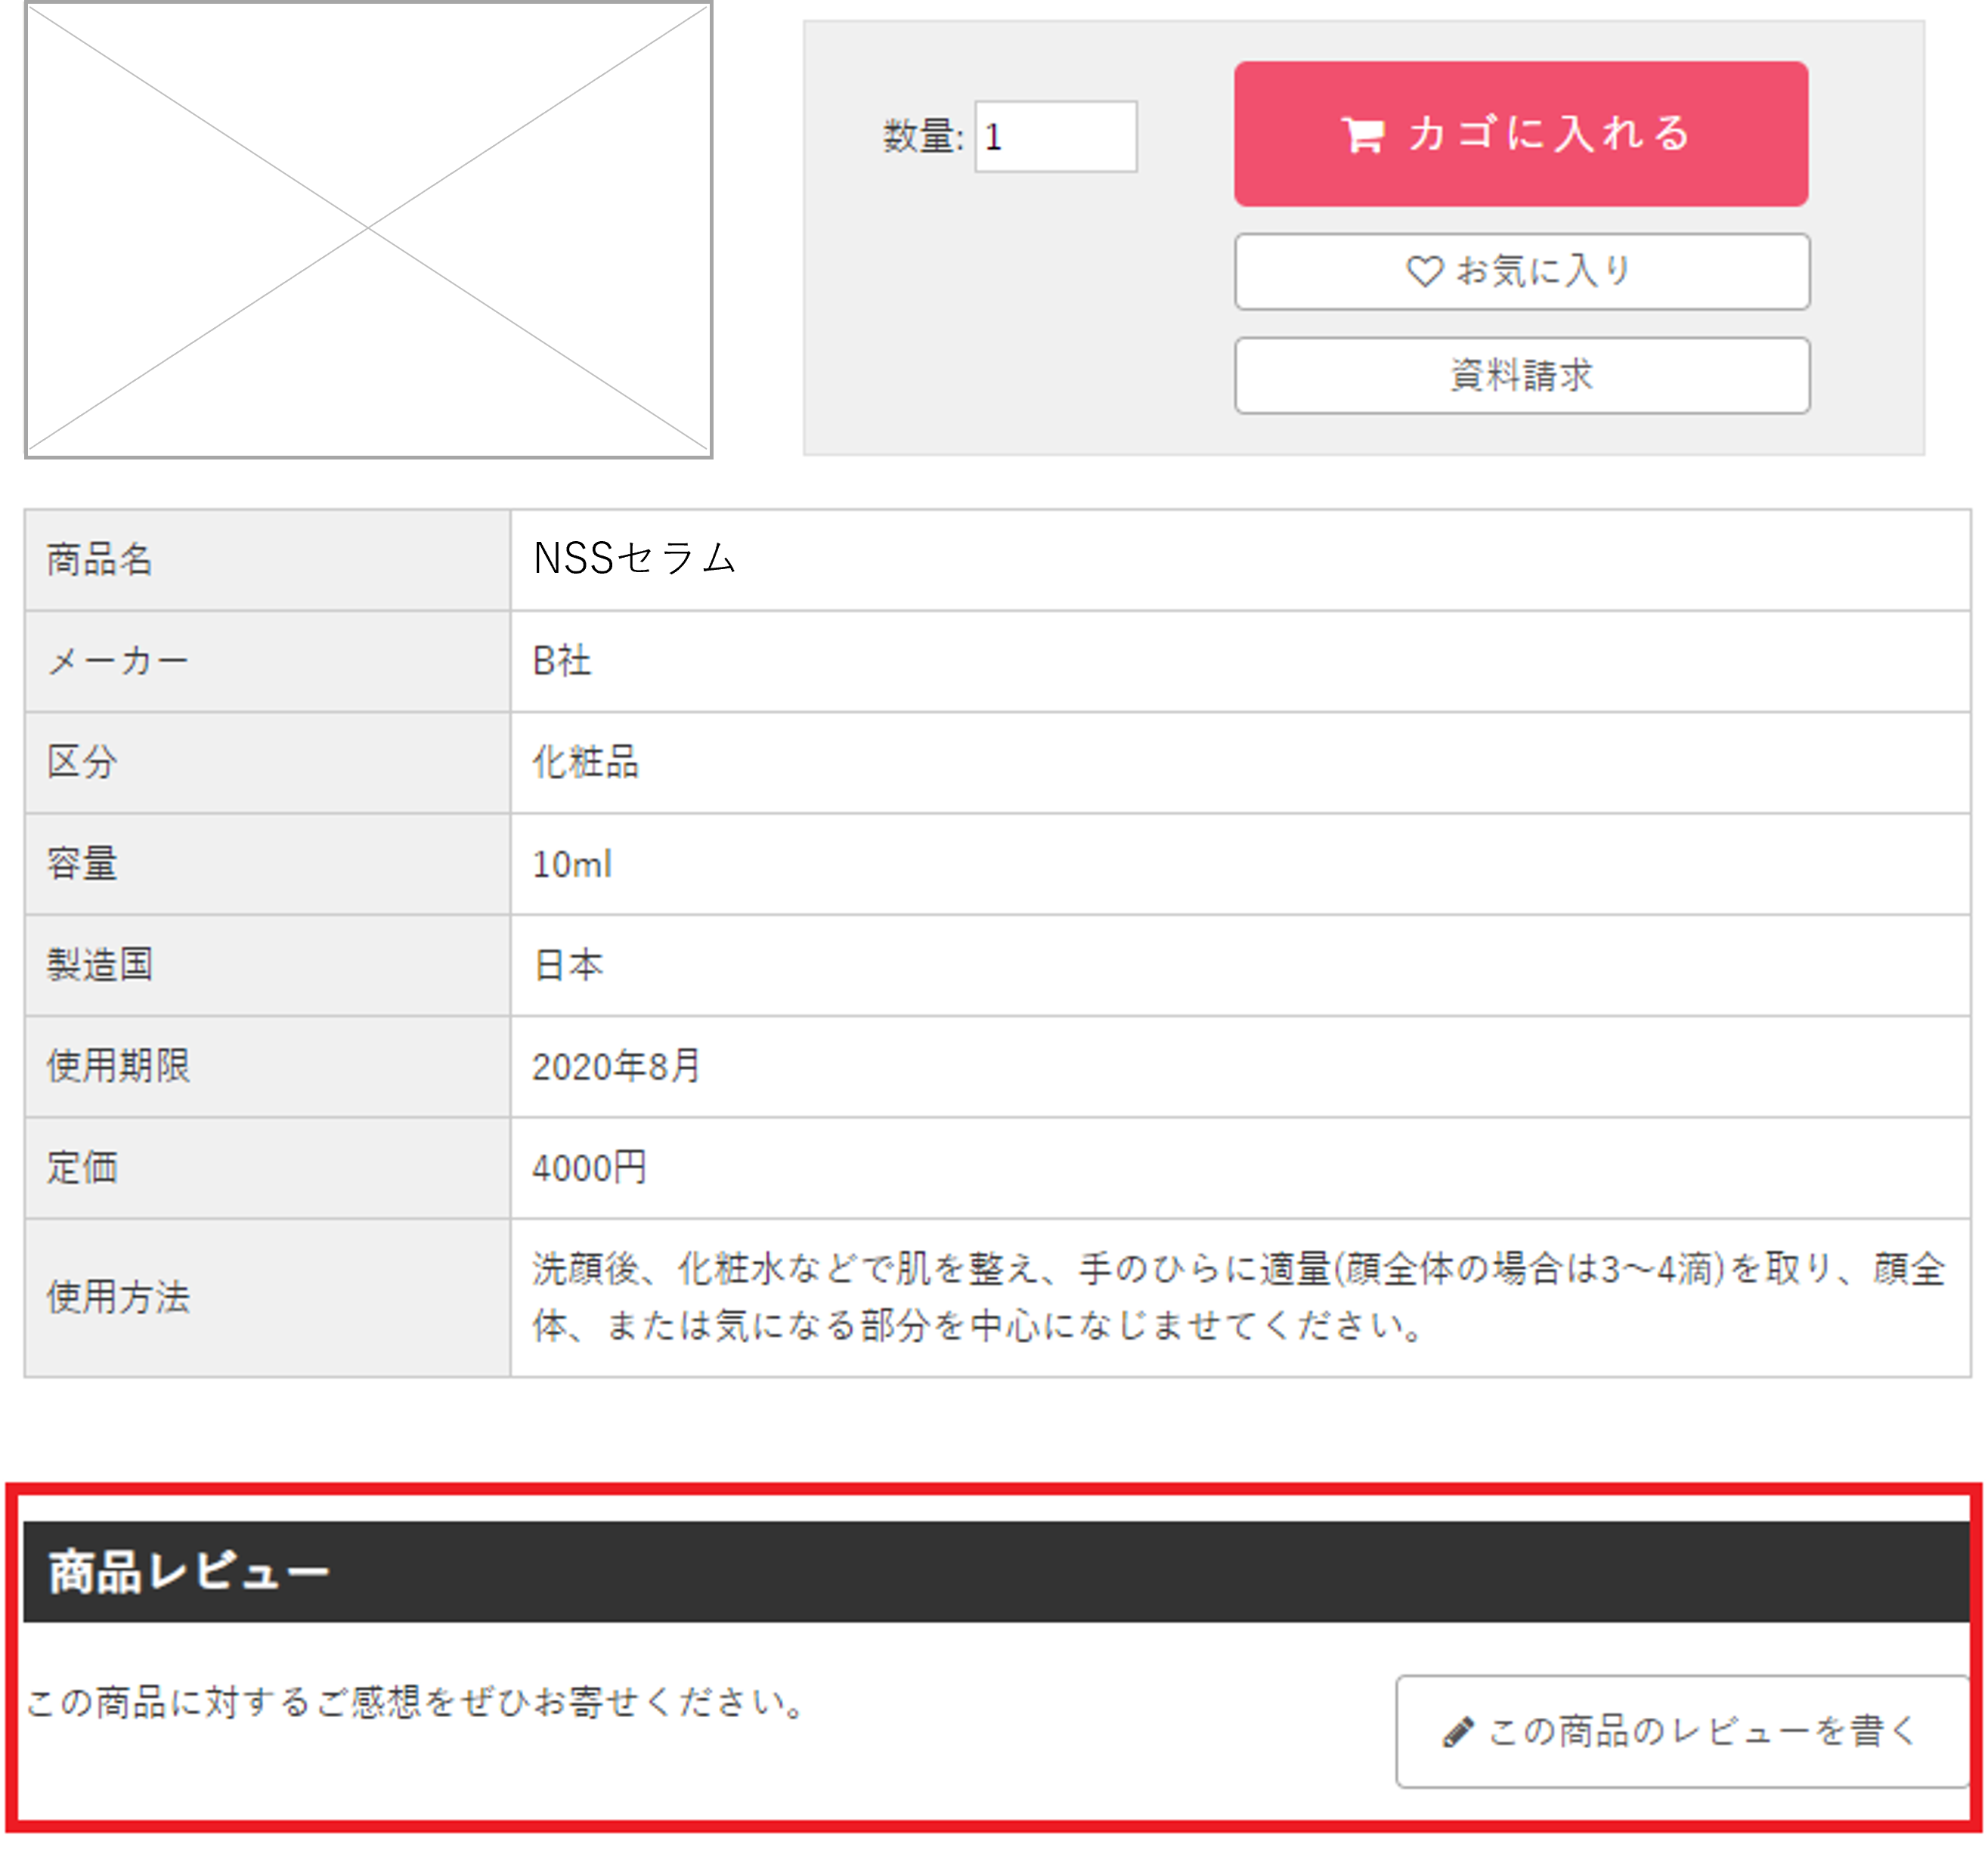Click the 商品レビュー header bar
Image resolution: width=1988 pixels, height=1872 pixels.
click(x=996, y=1572)
